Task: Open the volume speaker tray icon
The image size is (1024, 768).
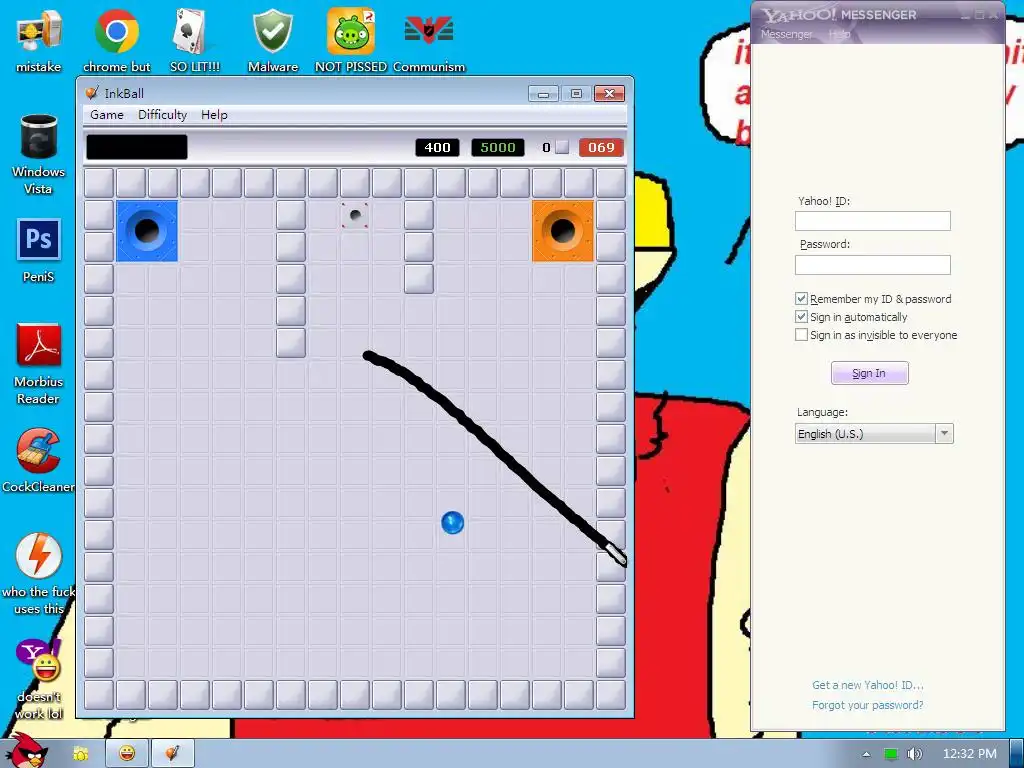Action: click(x=915, y=754)
